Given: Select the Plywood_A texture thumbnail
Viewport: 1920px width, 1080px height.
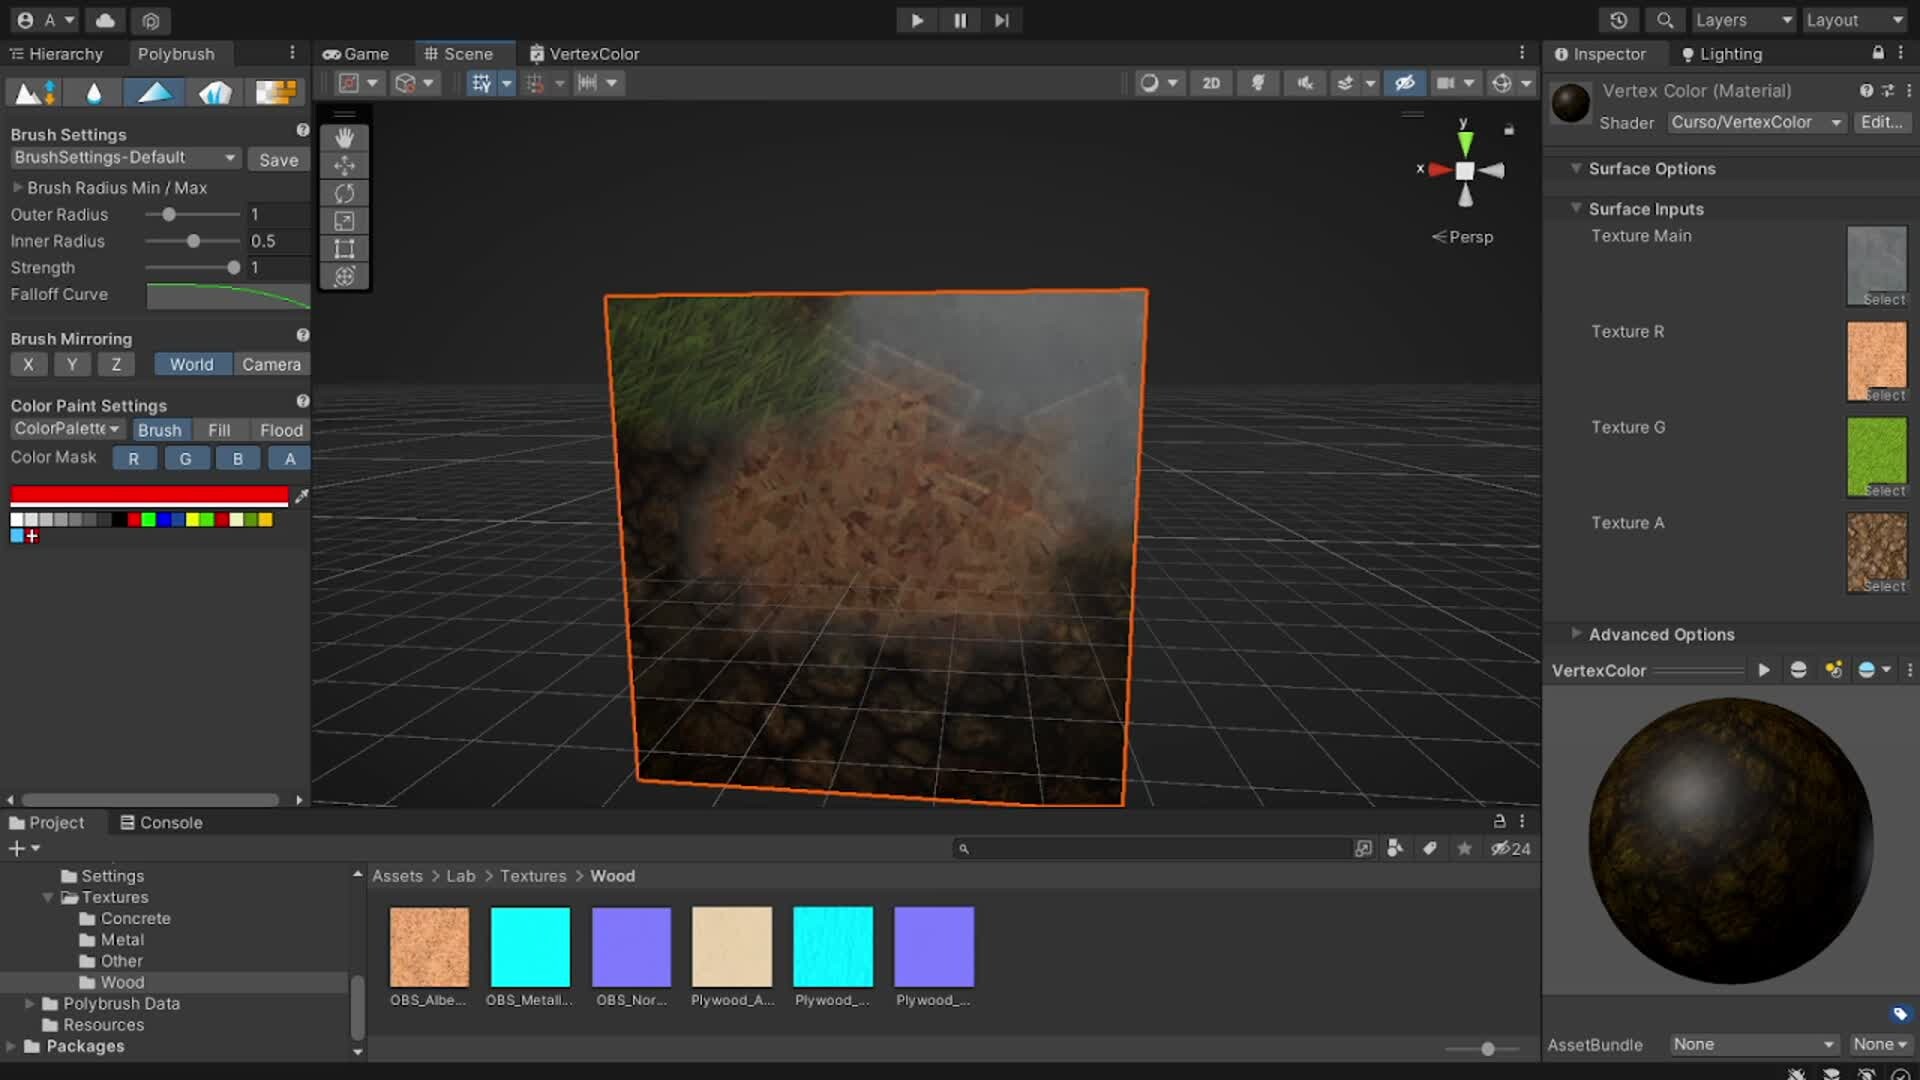Looking at the screenshot, I should click(731, 945).
